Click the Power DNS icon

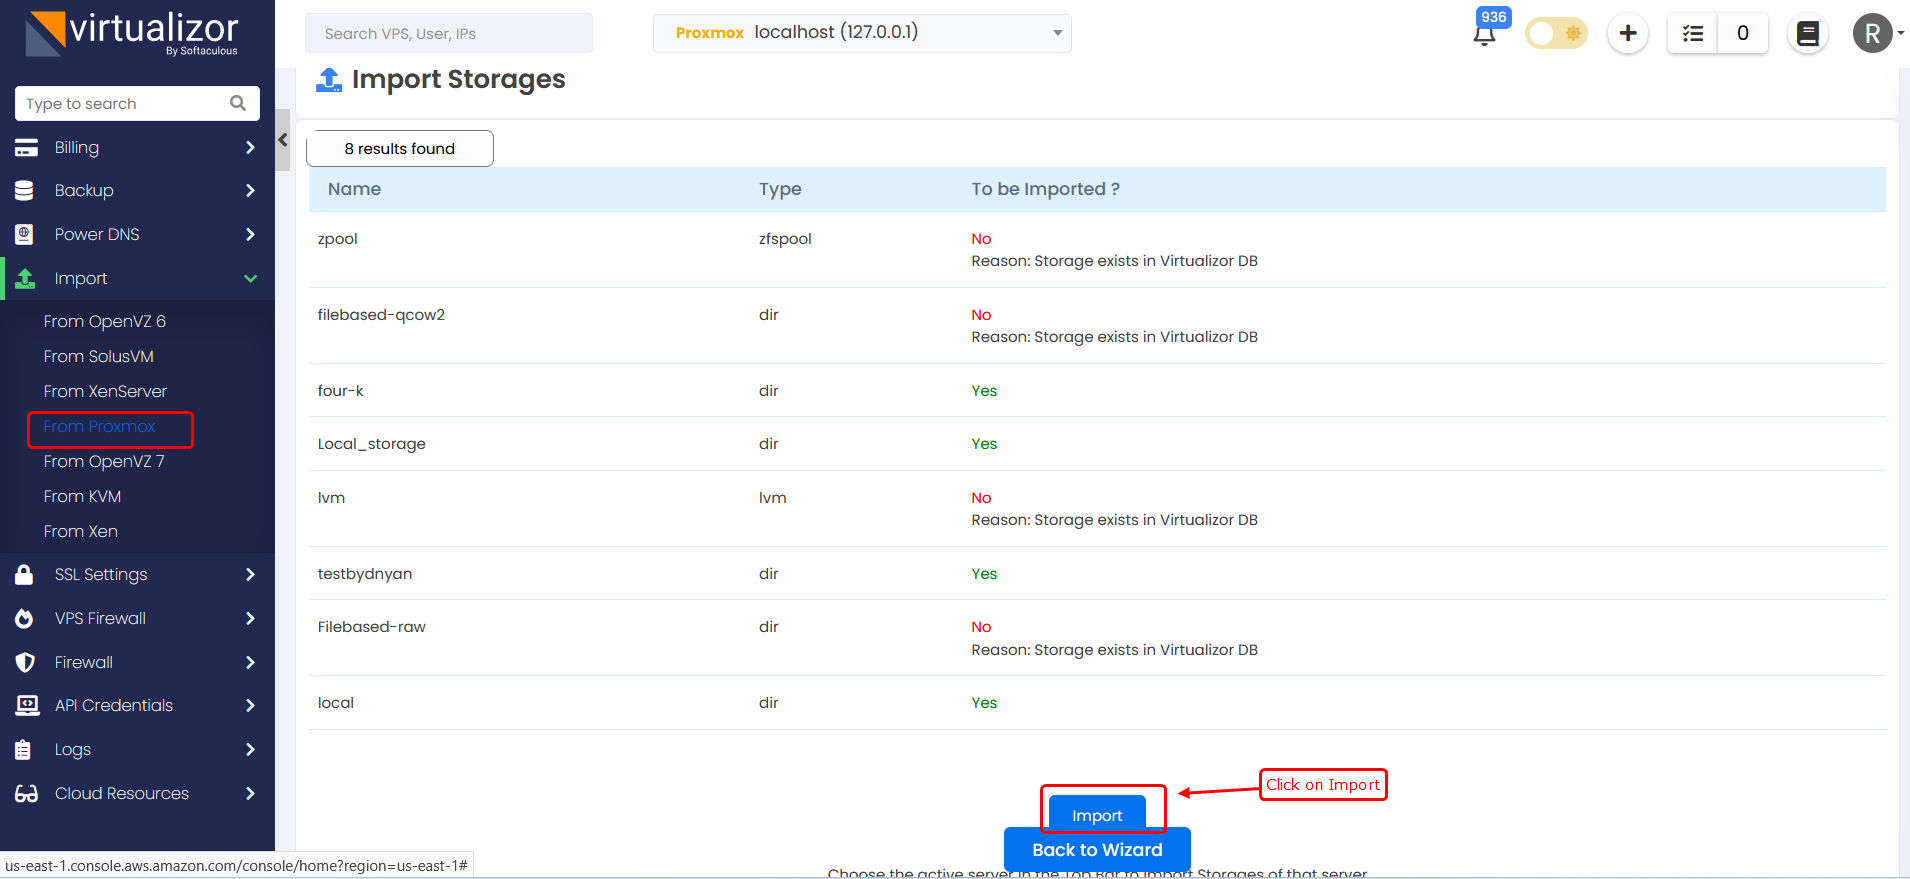25,234
